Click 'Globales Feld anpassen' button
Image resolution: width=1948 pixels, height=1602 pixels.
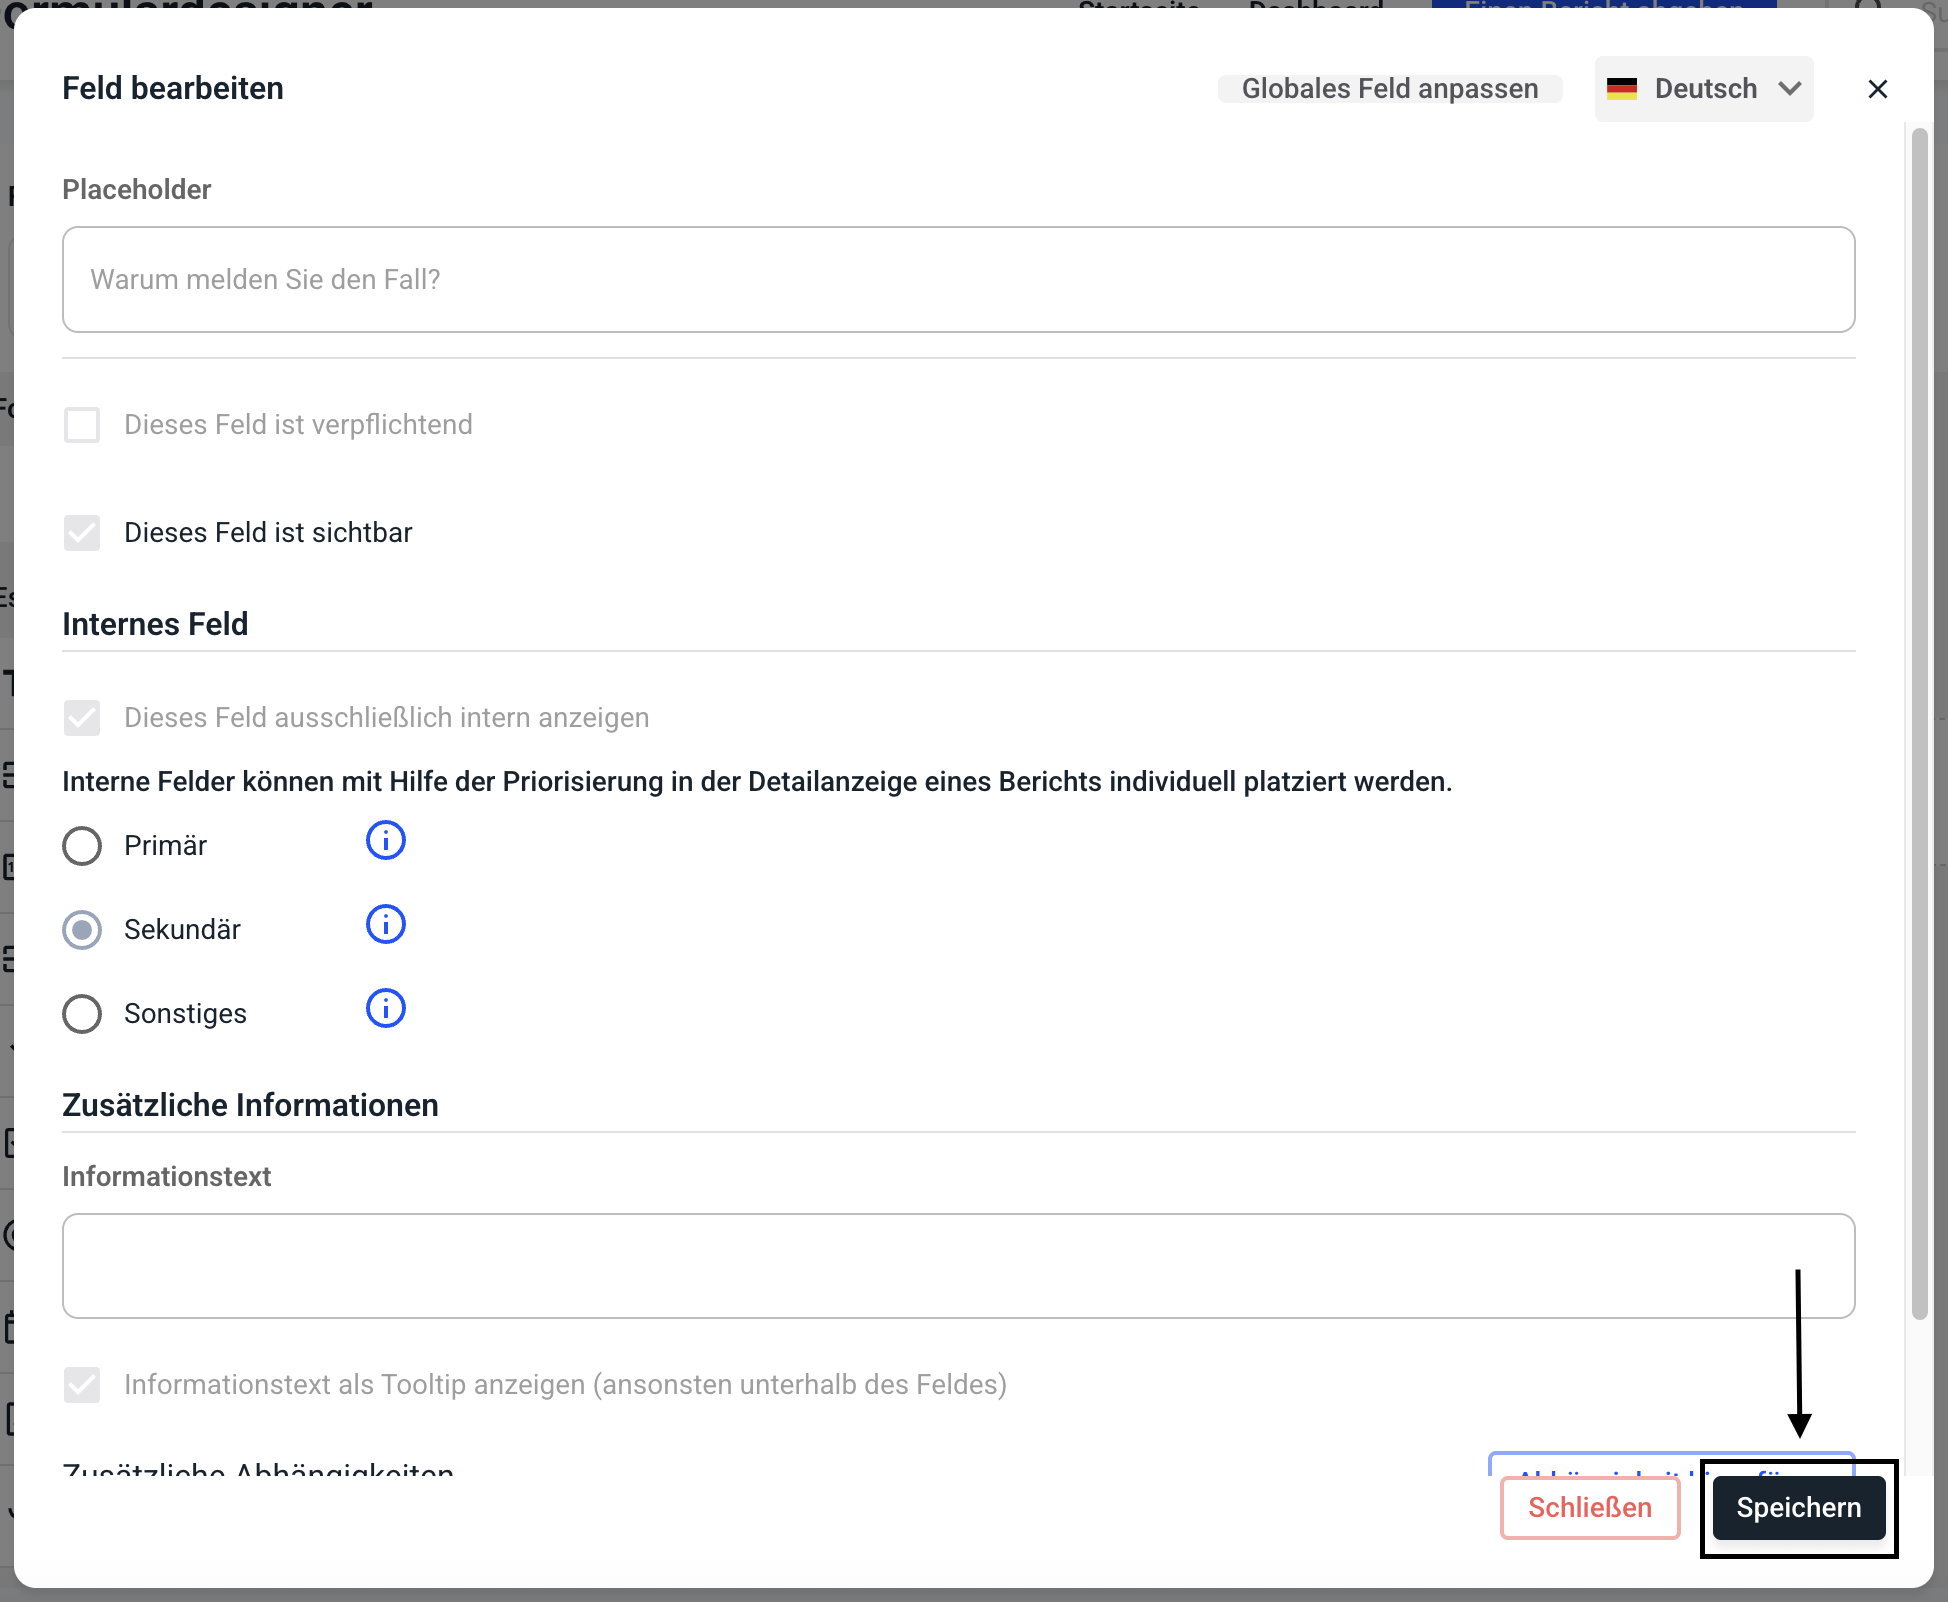pos(1389,89)
